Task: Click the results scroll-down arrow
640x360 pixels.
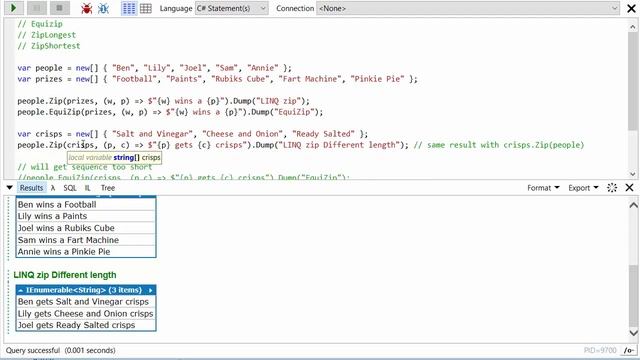Action: 633,333
